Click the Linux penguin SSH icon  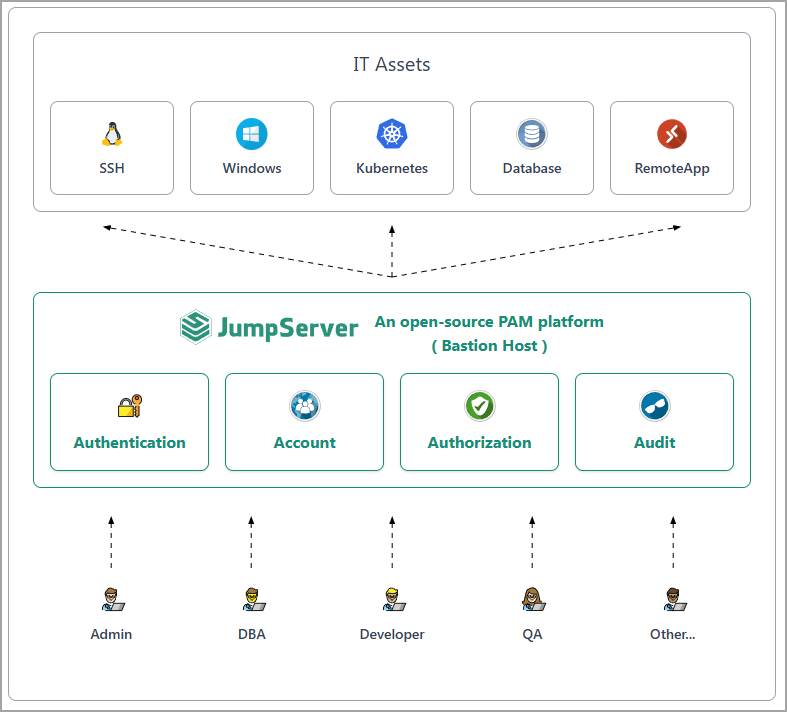[112, 134]
